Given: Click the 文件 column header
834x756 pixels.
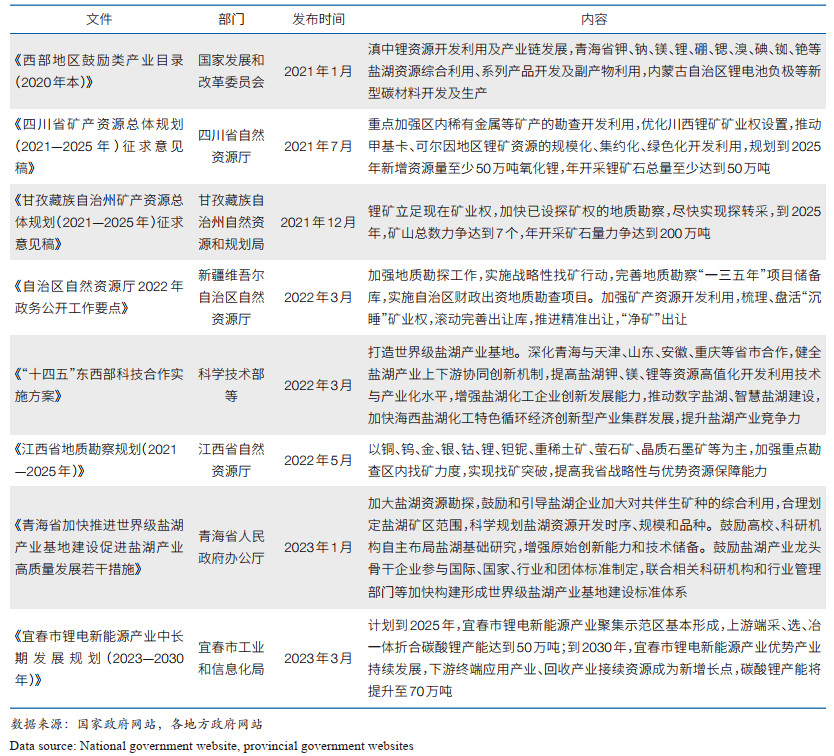Looking at the screenshot, I should [99, 19].
